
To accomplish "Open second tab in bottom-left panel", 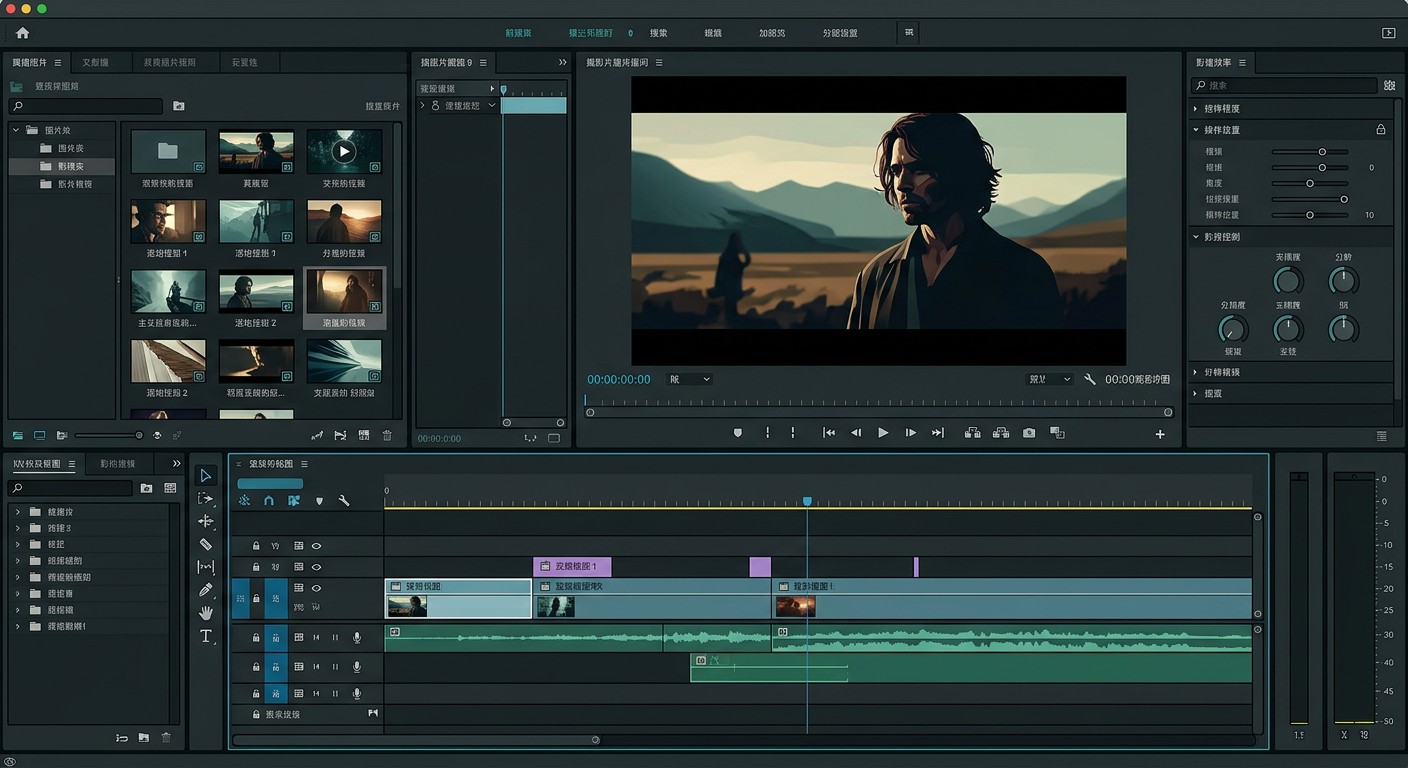I will [118, 464].
